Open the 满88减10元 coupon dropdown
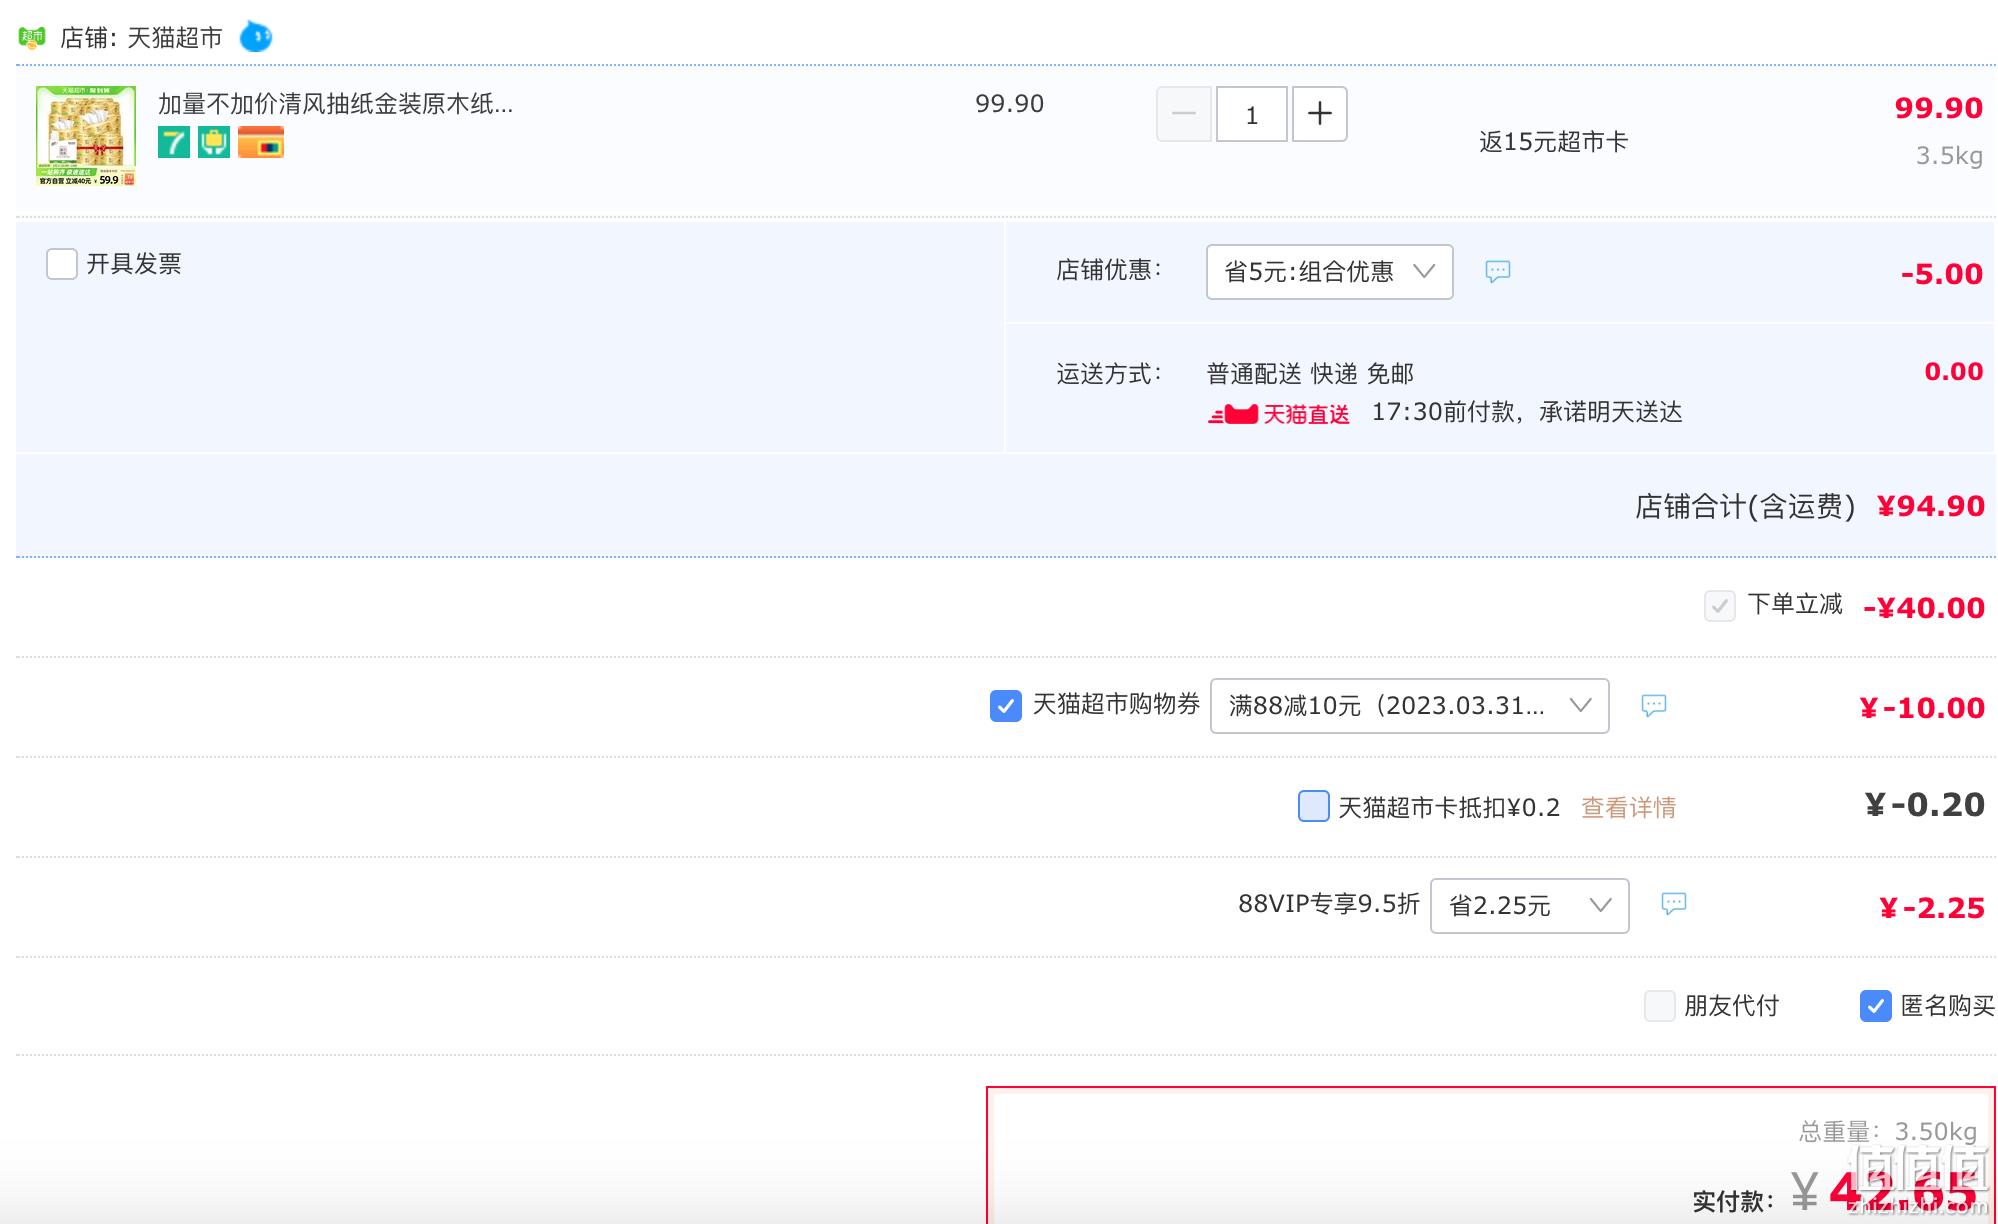 pyautogui.click(x=1409, y=706)
